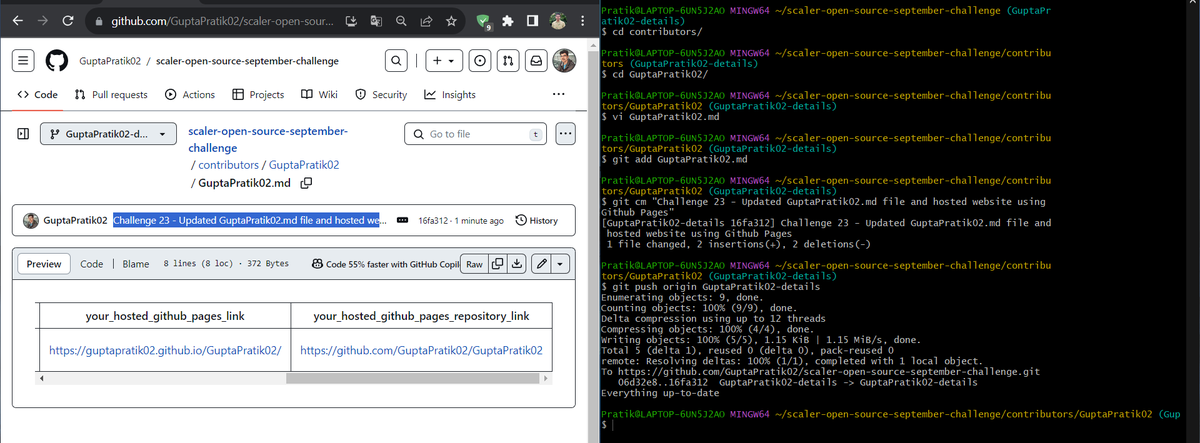Image resolution: width=1200 pixels, height=443 pixels.
Task: Open the Raw file button
Action: 474,264
